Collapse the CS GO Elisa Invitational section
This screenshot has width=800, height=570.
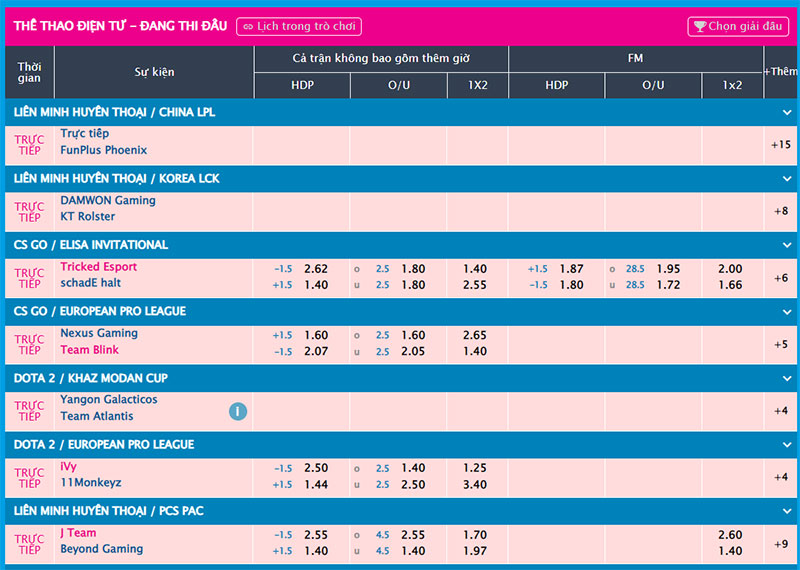(786, 245)
